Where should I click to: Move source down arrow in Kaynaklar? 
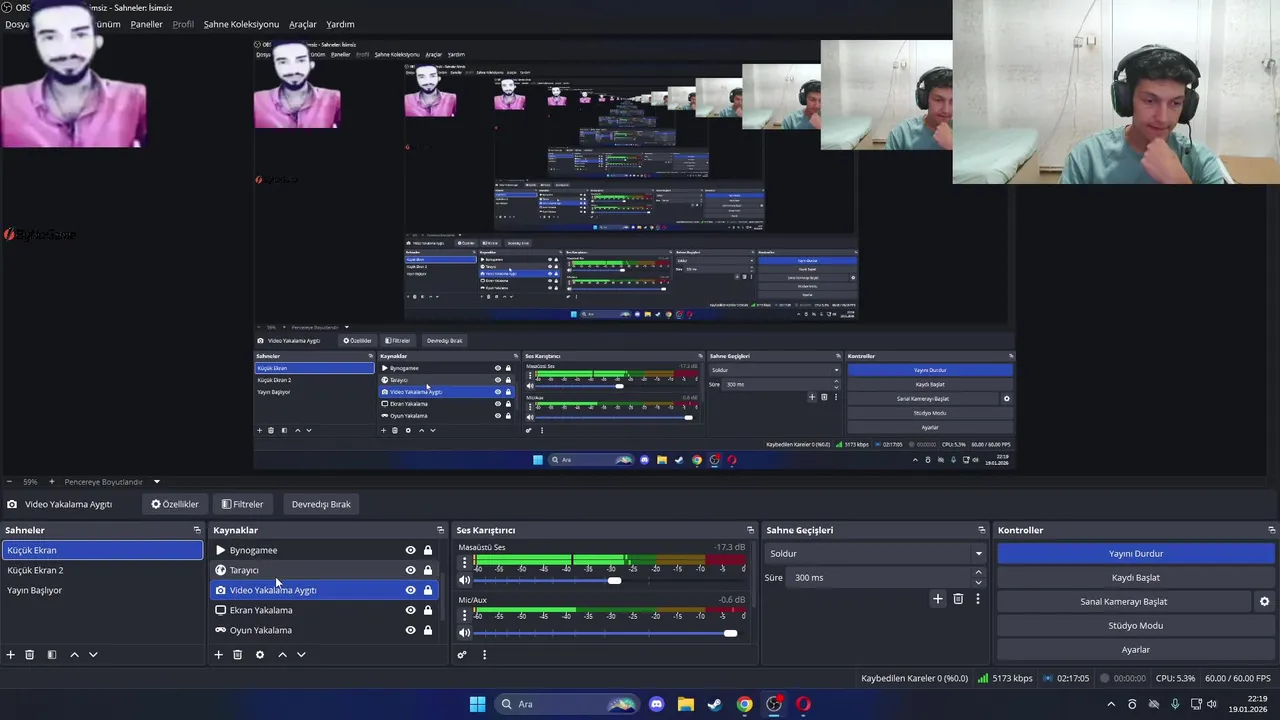pos(301,655)
